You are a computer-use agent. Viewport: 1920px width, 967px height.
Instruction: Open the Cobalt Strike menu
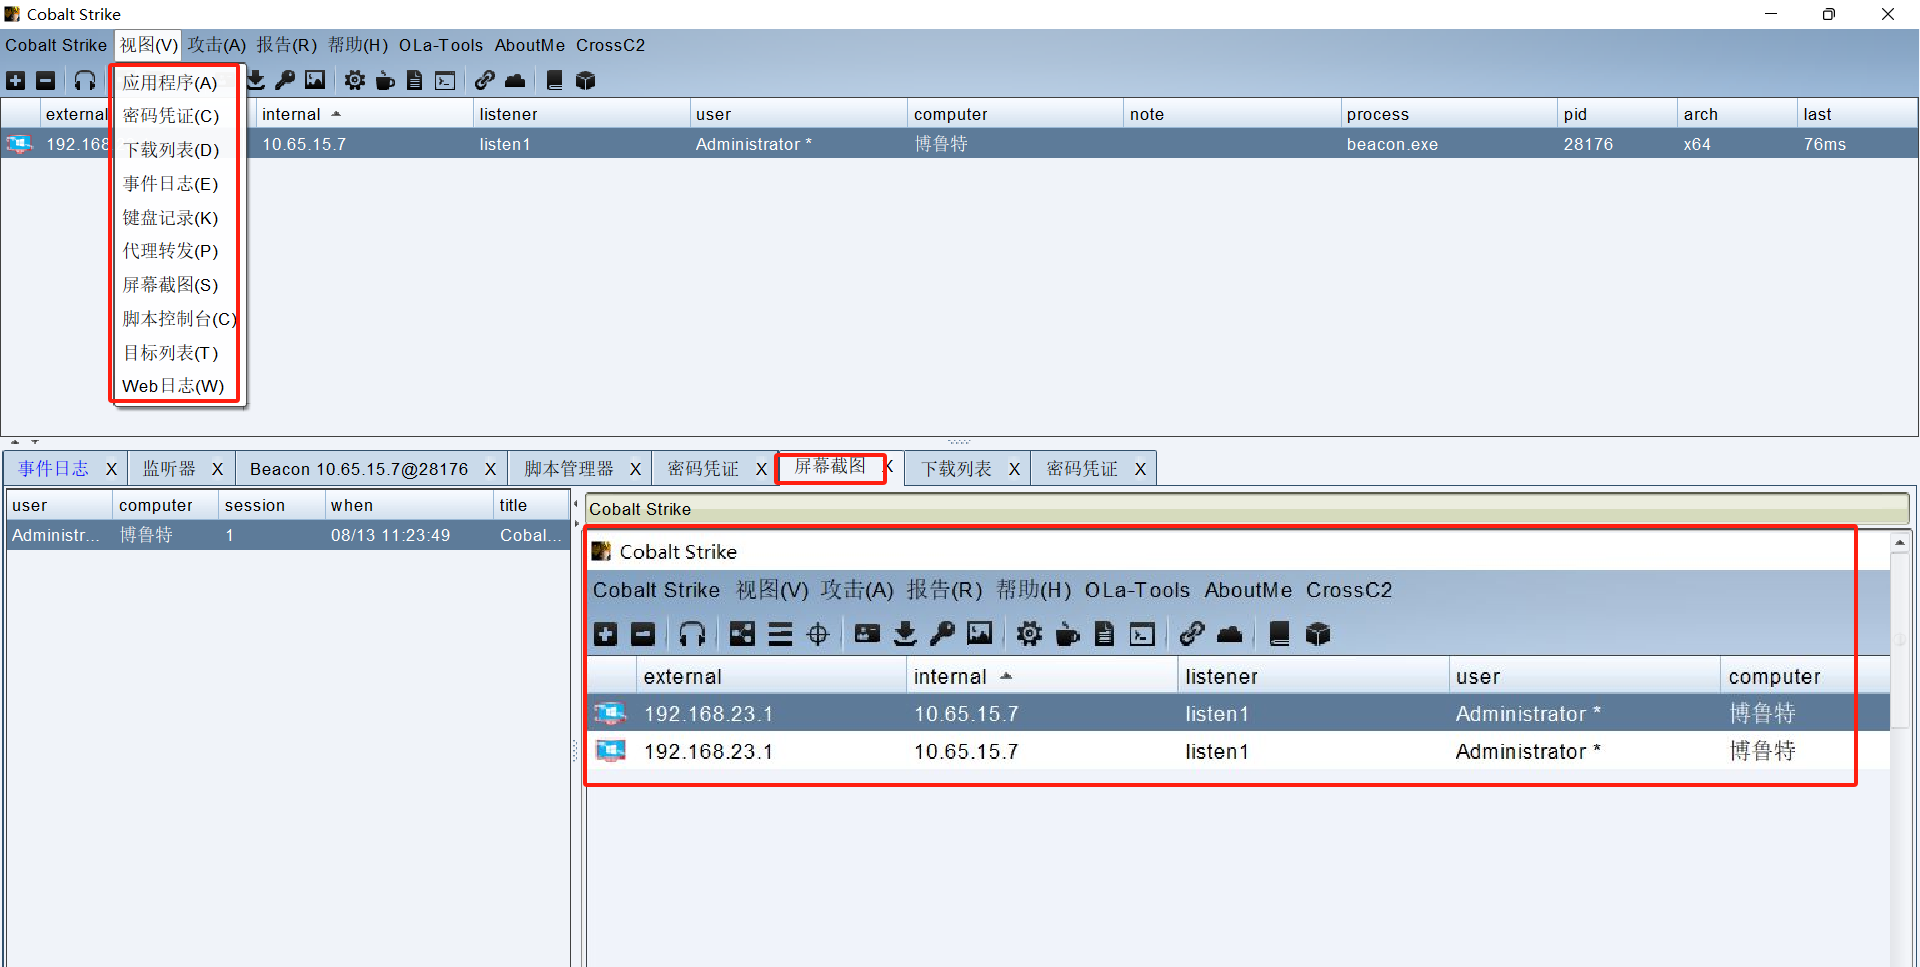pyautogui.click(x=56, y=45)
